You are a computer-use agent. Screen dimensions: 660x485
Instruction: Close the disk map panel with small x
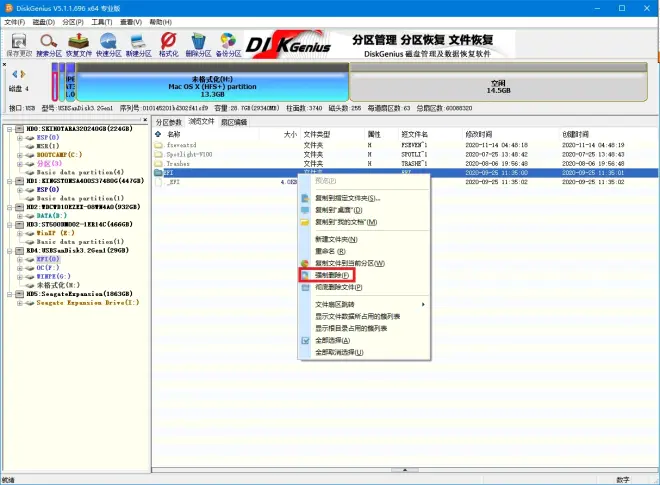(x=4, y=64)
